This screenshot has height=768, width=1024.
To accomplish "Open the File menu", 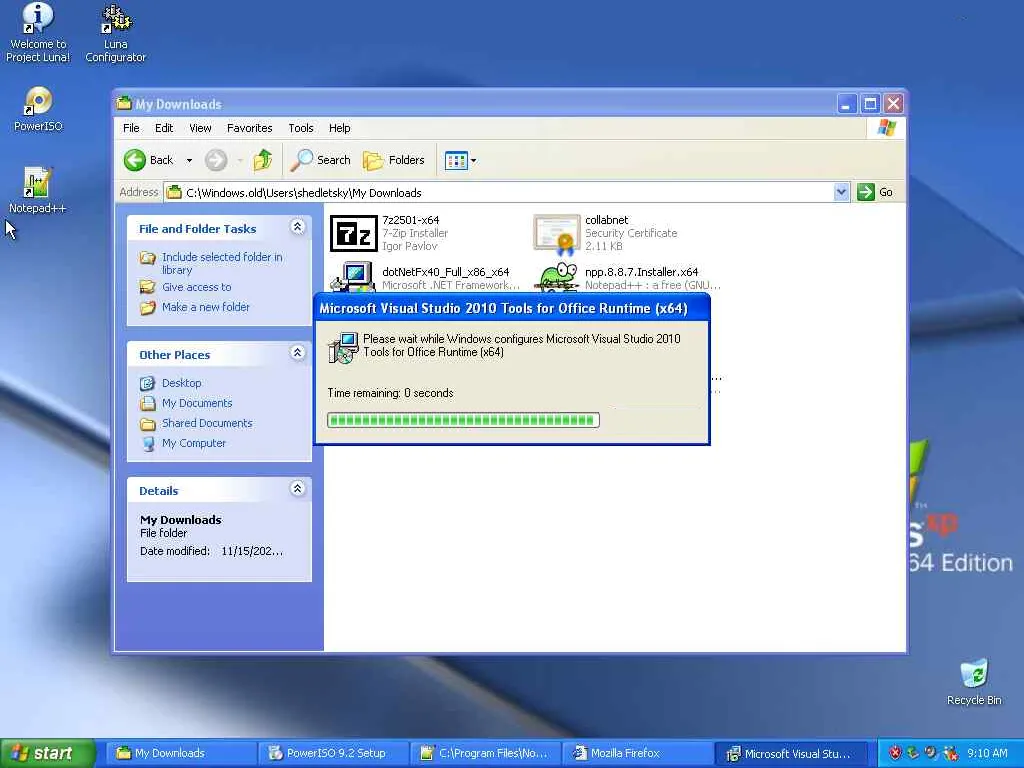I will pyautogui.click(x=131, y=128).
